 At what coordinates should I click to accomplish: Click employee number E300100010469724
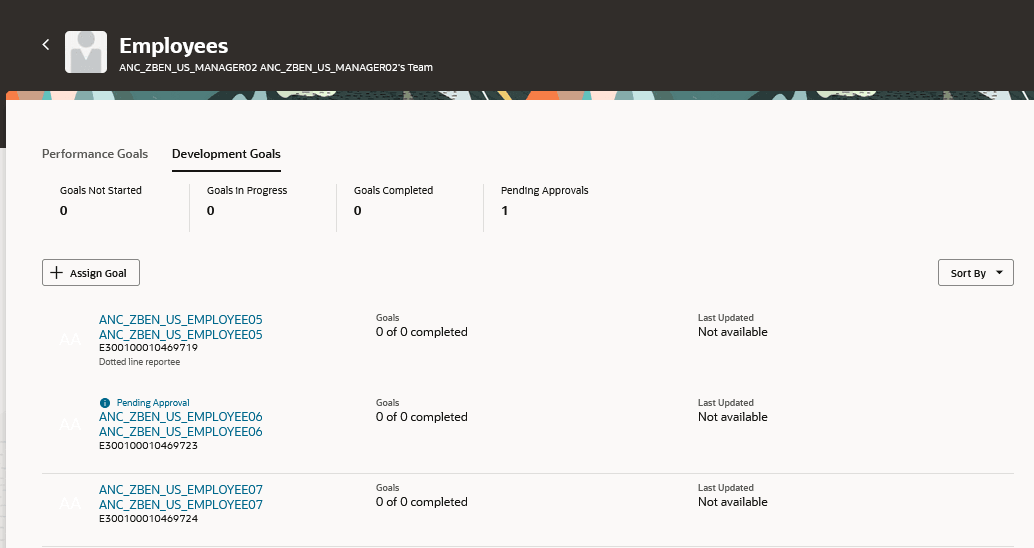[x=148, y=519]
